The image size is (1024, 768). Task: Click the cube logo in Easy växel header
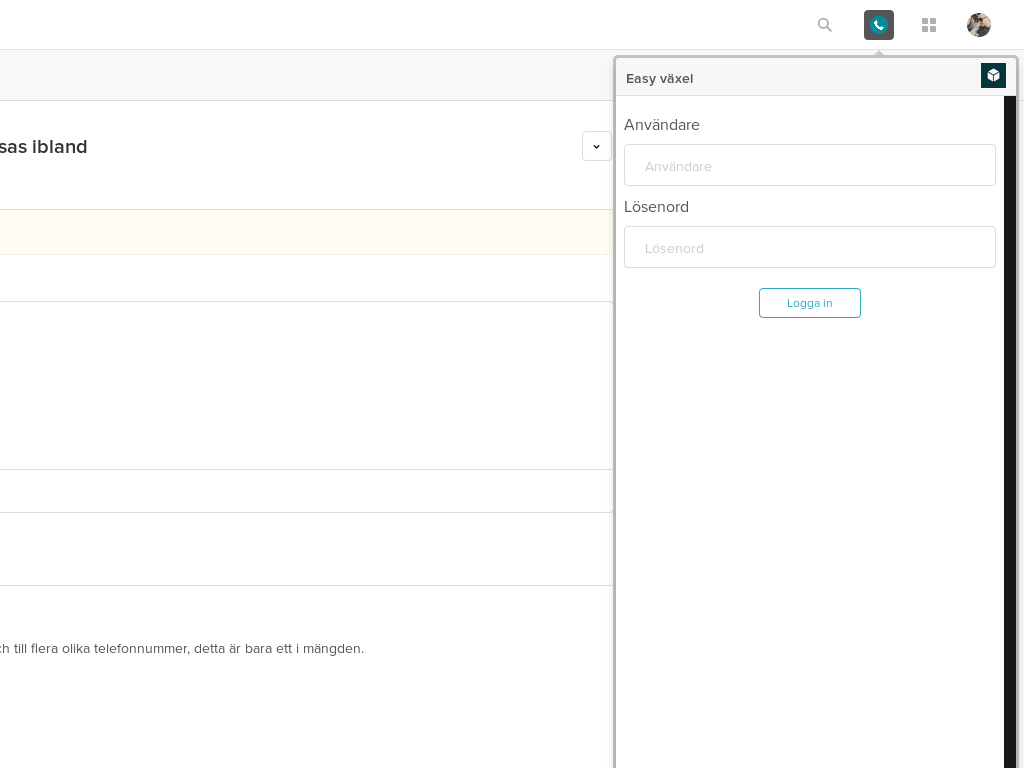(x=993, y=75)
